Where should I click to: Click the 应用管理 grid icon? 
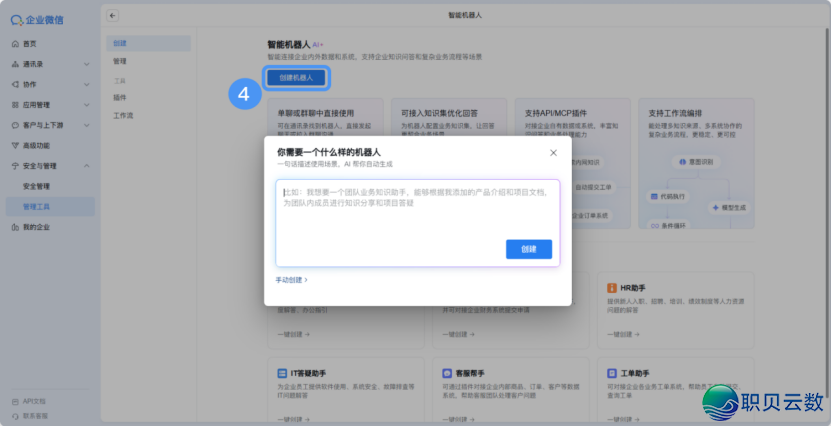[15, 105]
